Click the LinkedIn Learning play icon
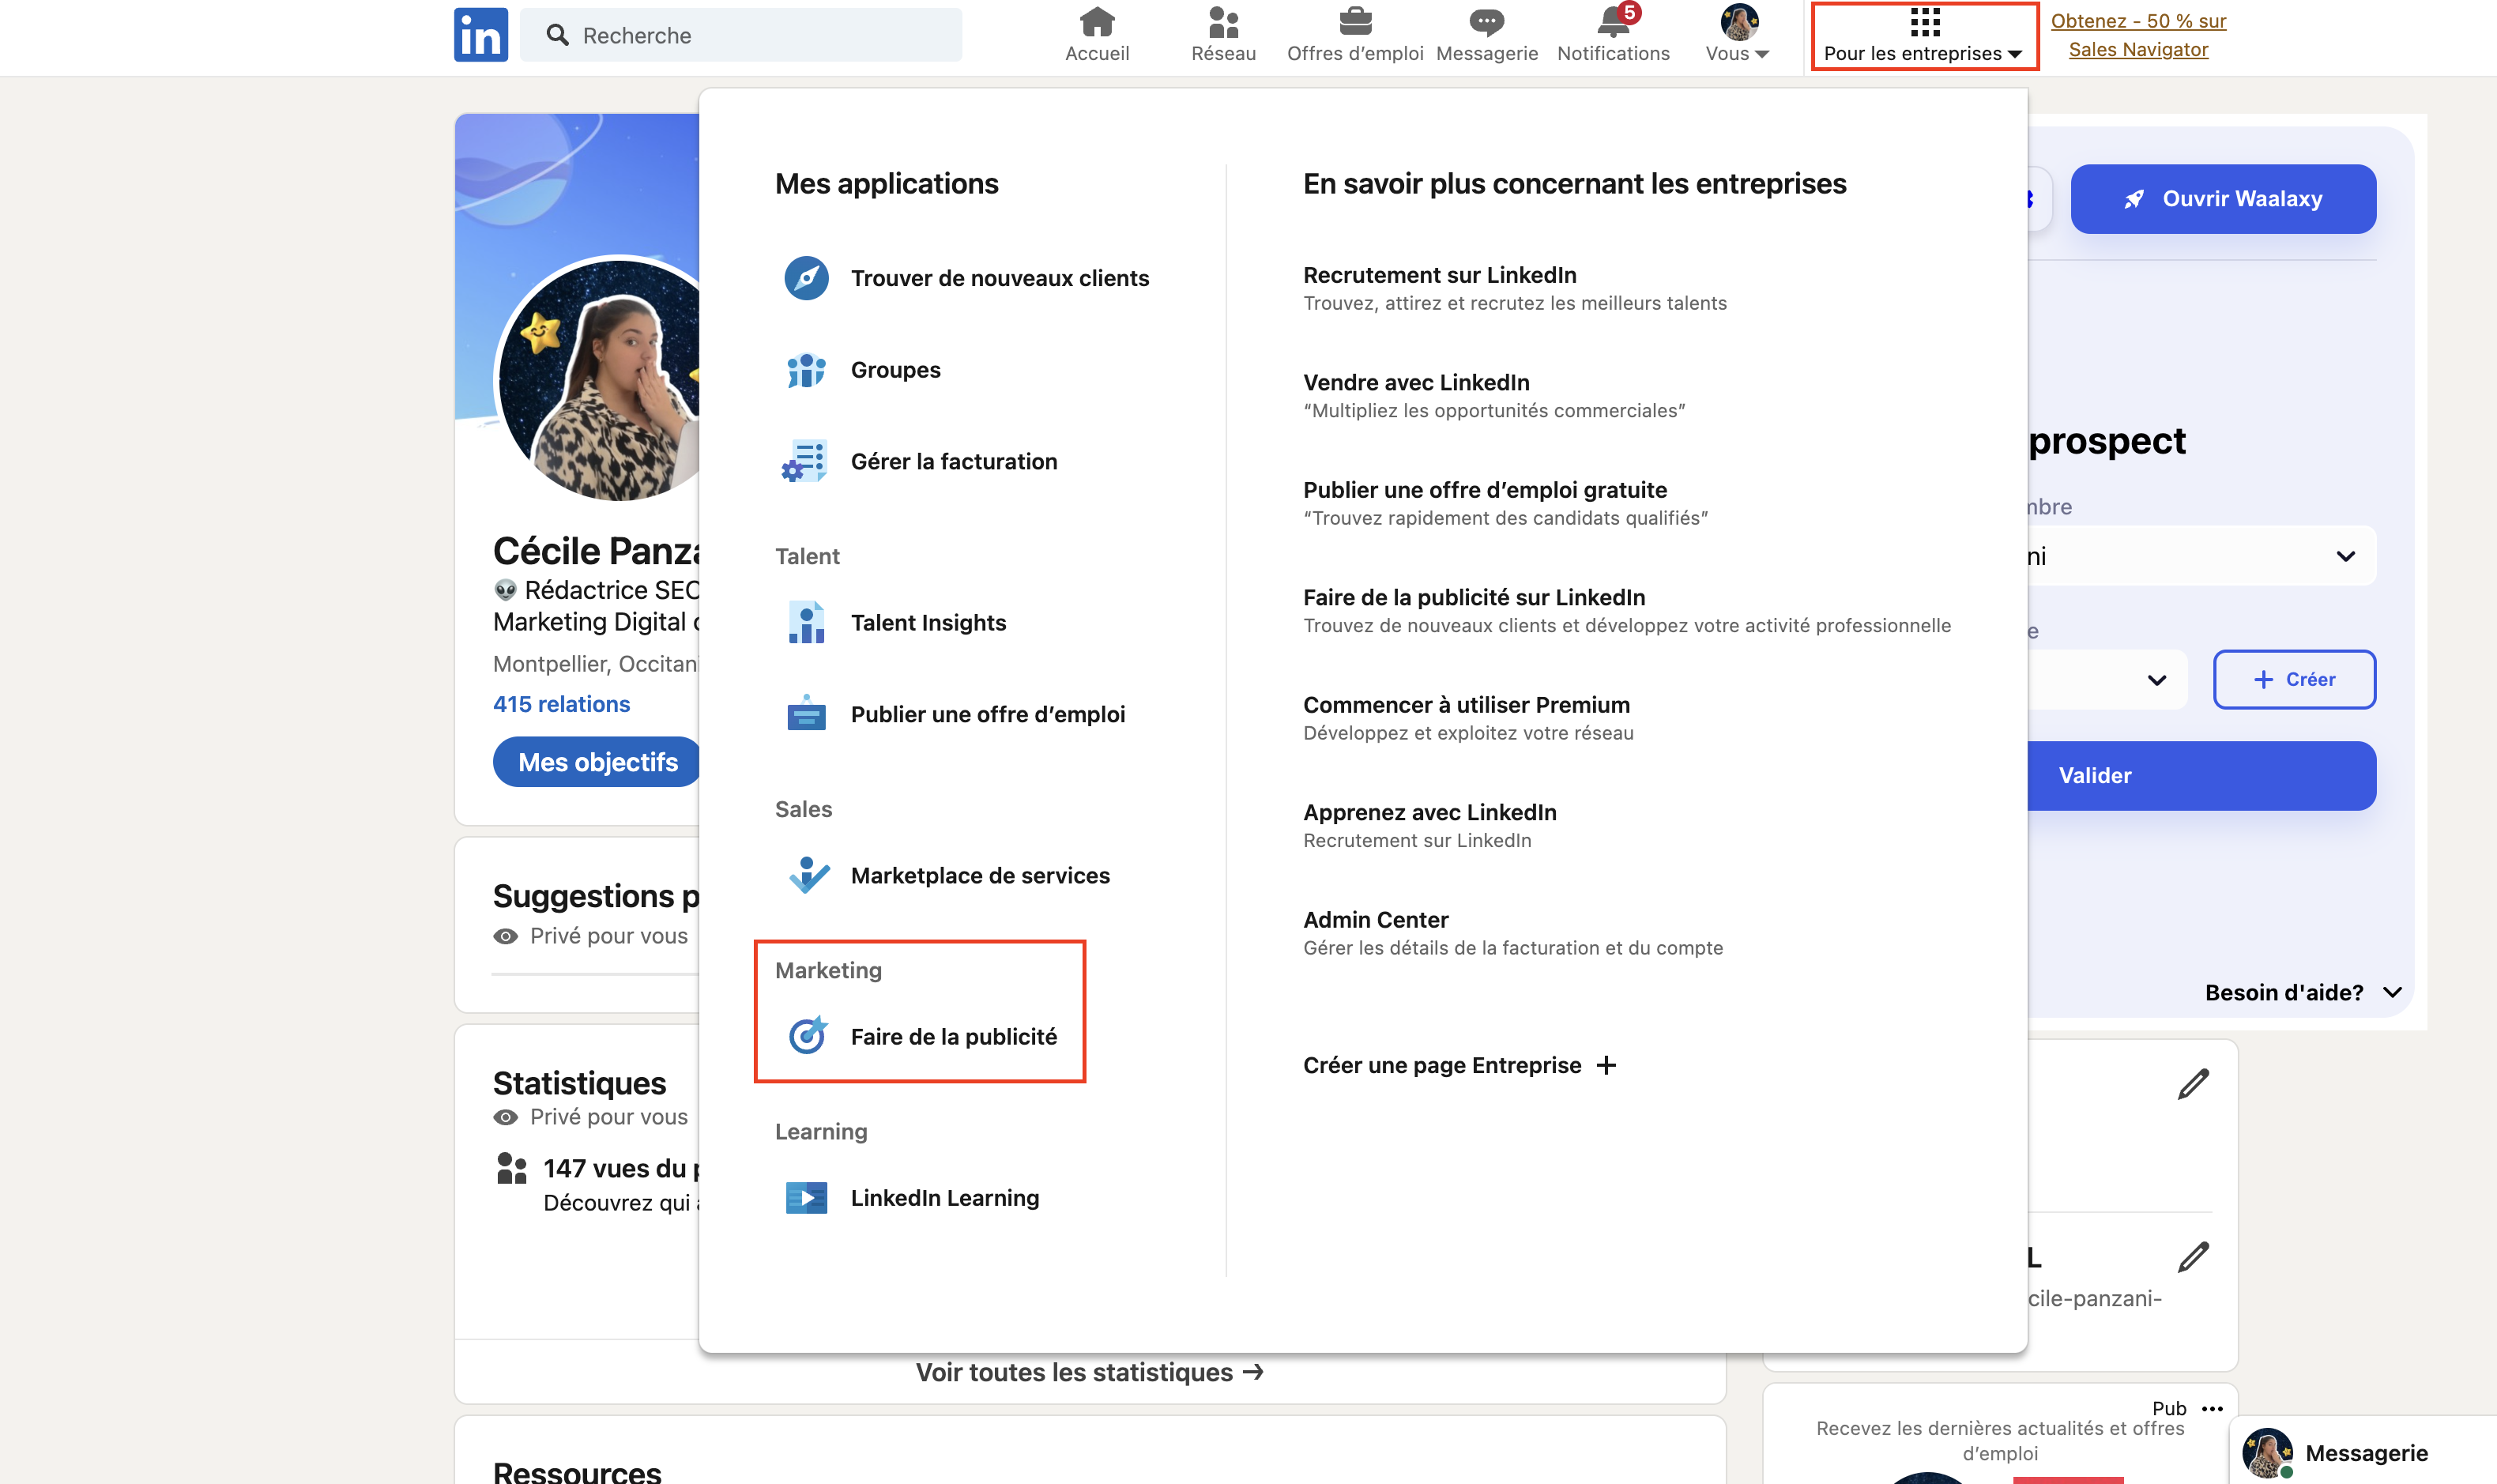The height and width of the screenshot is (1484, 2497). [x=806, y=1198]
